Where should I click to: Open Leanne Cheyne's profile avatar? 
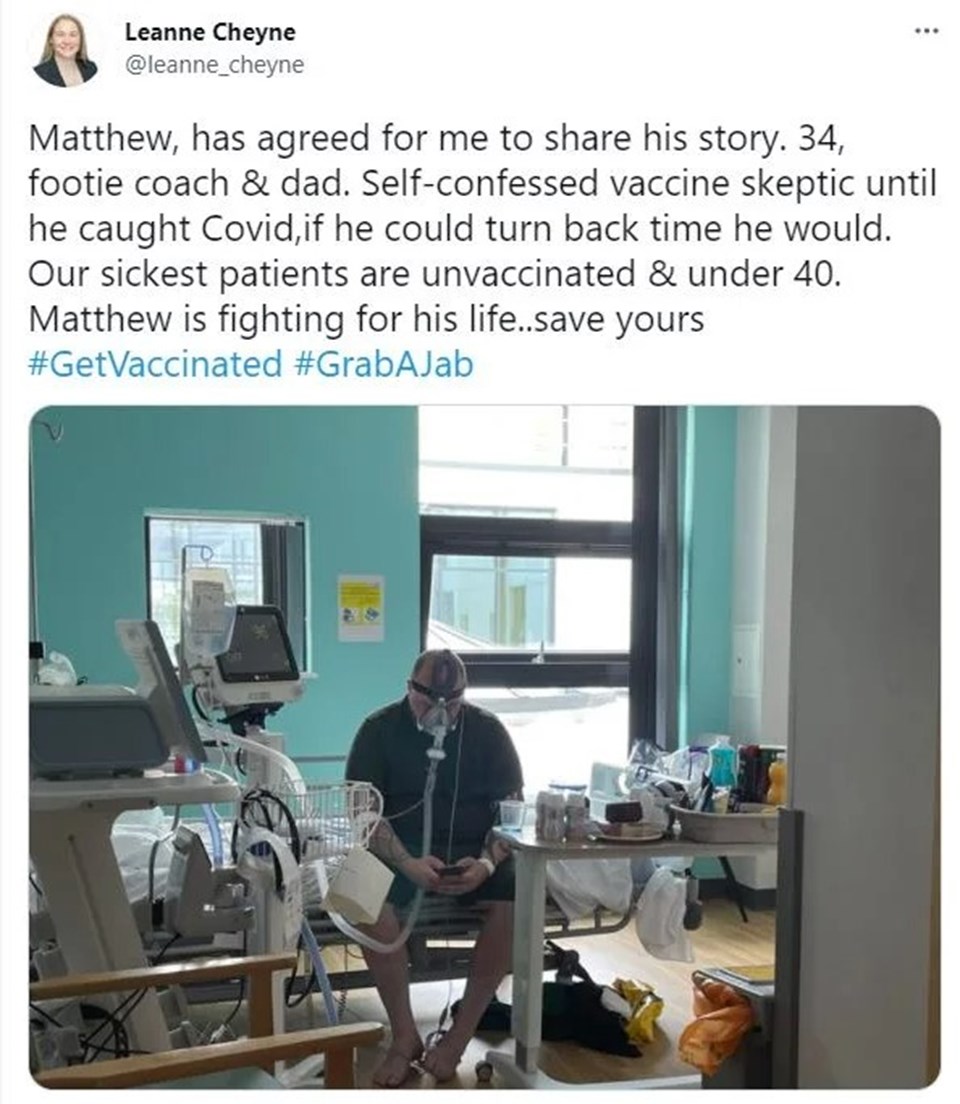[65, 50]
